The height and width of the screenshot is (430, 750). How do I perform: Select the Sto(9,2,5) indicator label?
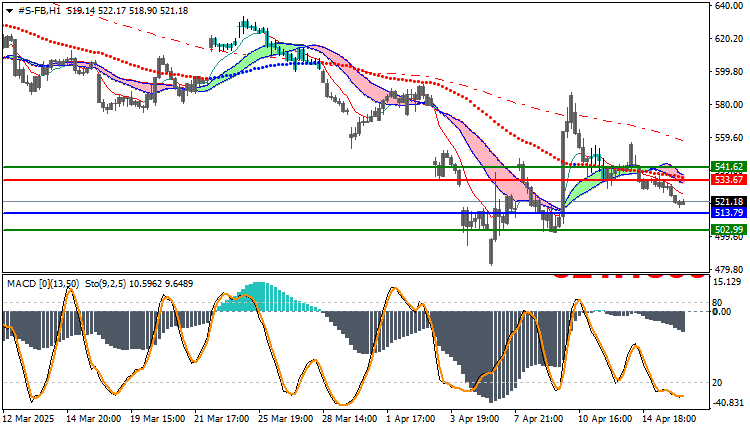click(106, 284)
